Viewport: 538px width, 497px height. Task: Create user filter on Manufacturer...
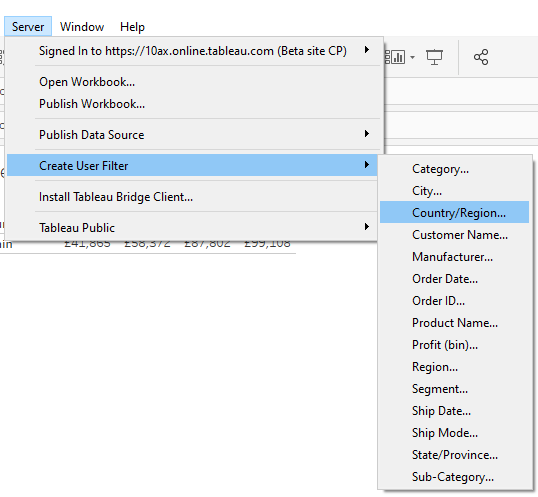[x=454, y=257]
